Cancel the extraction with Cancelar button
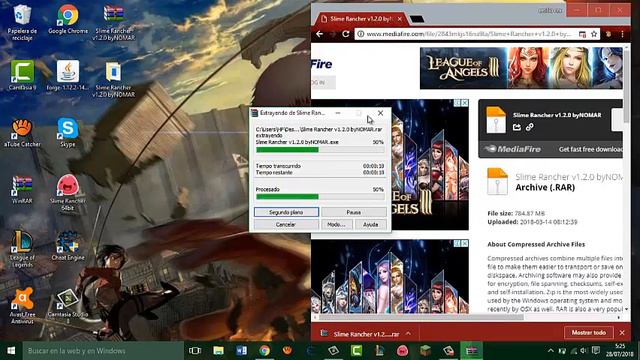The height and width of the screenshot is (360, 640). [286, 224]
